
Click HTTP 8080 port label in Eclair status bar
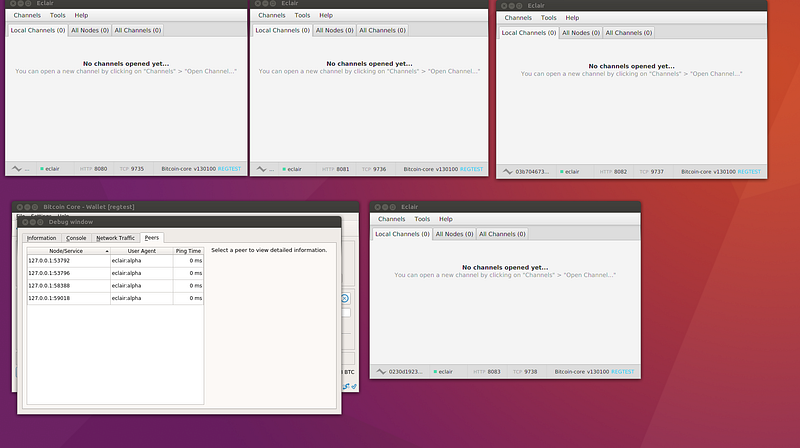tap(93, 169)
